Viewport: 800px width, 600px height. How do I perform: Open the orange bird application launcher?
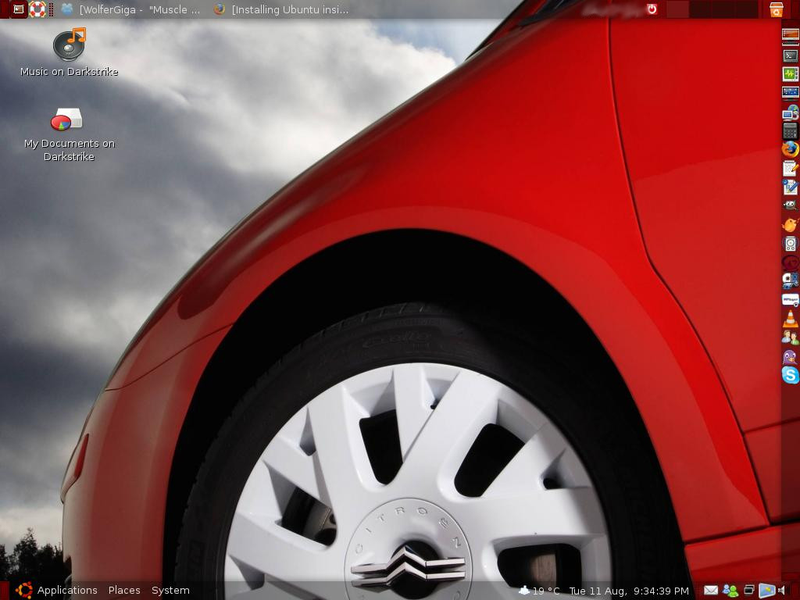point(790,224)
